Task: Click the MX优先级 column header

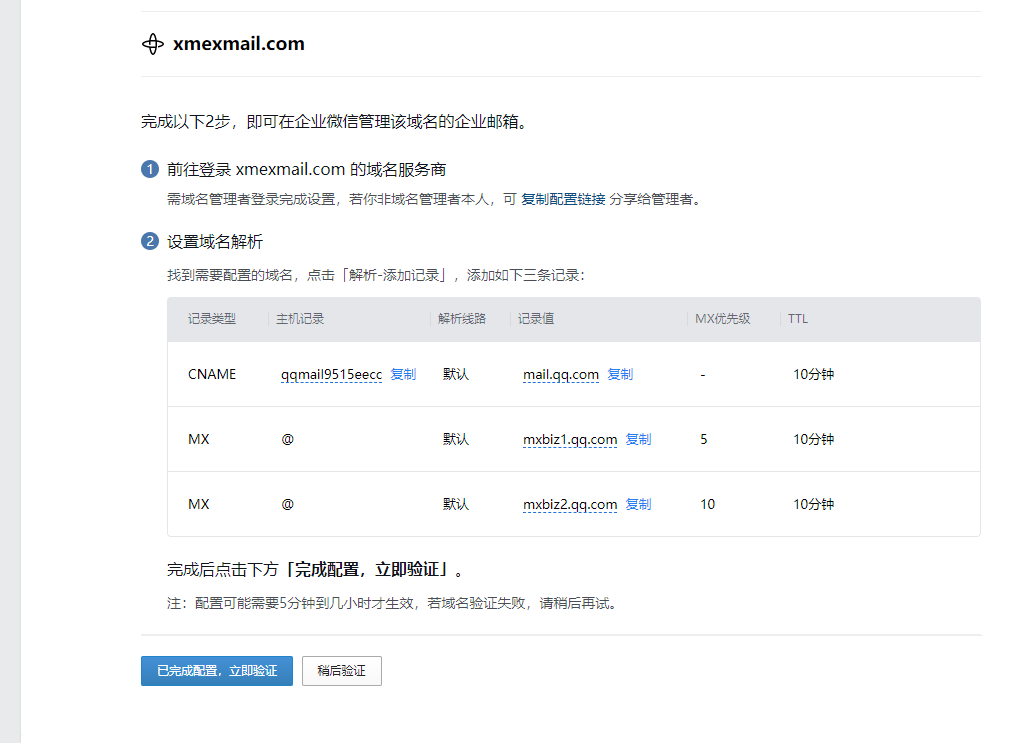Action: (723, 319)
